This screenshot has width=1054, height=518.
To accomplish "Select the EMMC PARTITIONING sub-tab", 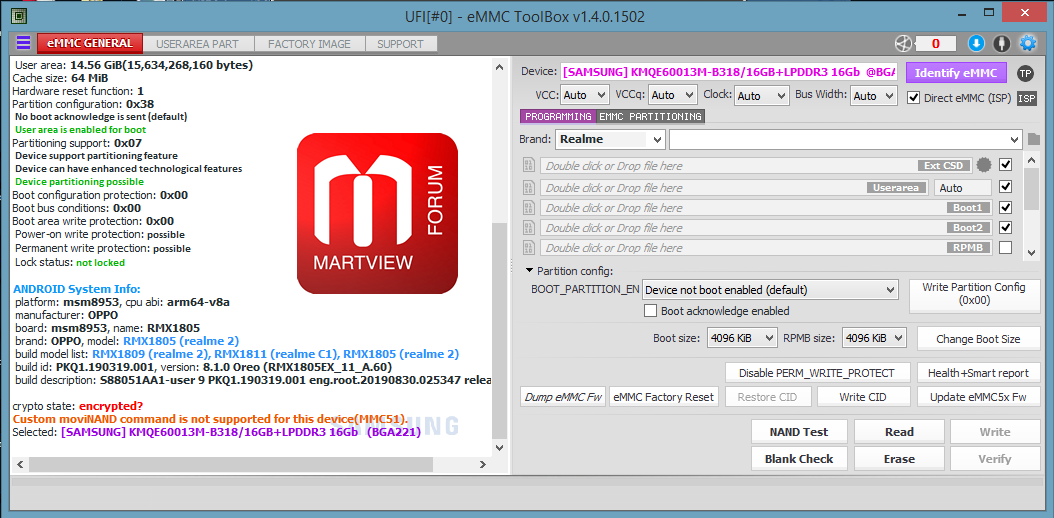I will point(650,116).
